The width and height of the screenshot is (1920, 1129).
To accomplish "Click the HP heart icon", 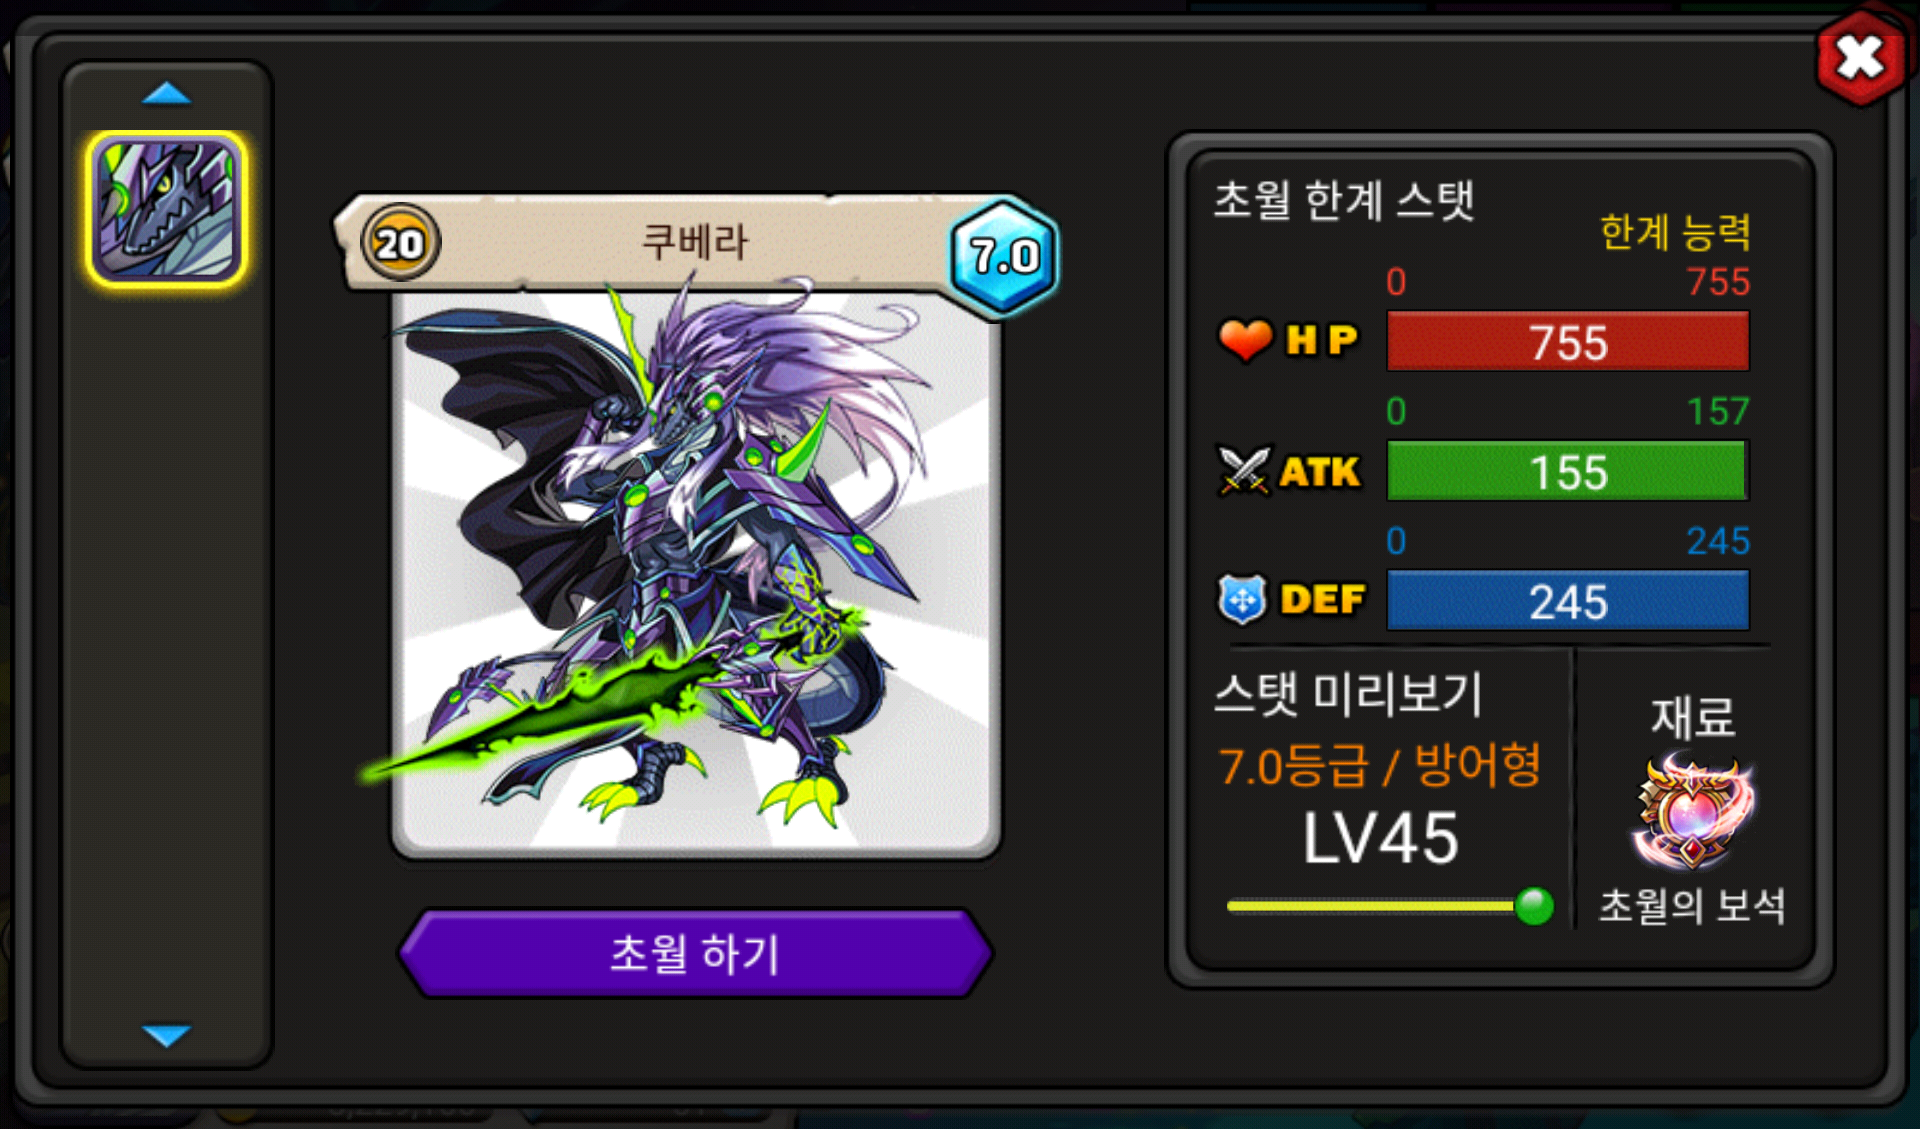I will coord(1245,340).
